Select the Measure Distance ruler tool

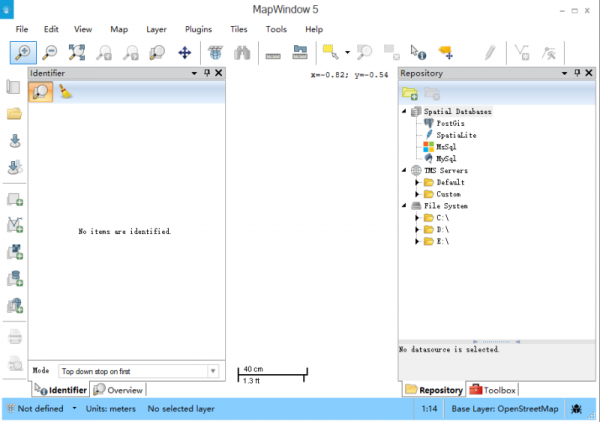pos(273,55)
